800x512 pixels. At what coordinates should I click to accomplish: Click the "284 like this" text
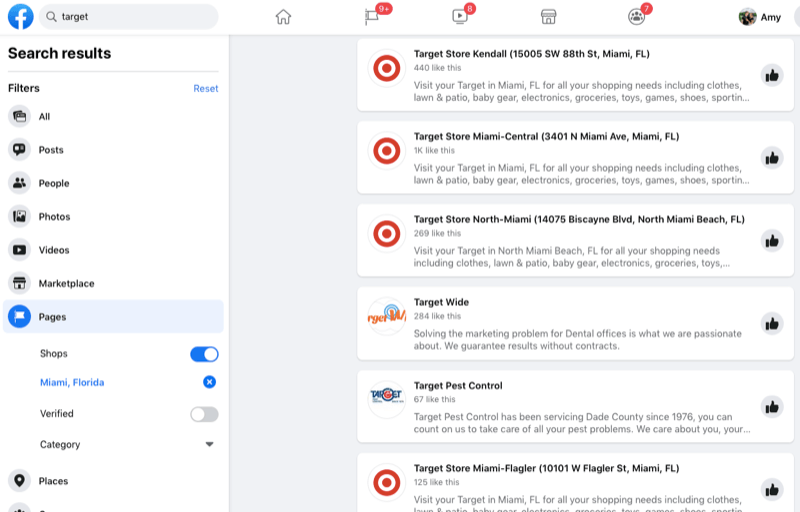pos(437,316)
